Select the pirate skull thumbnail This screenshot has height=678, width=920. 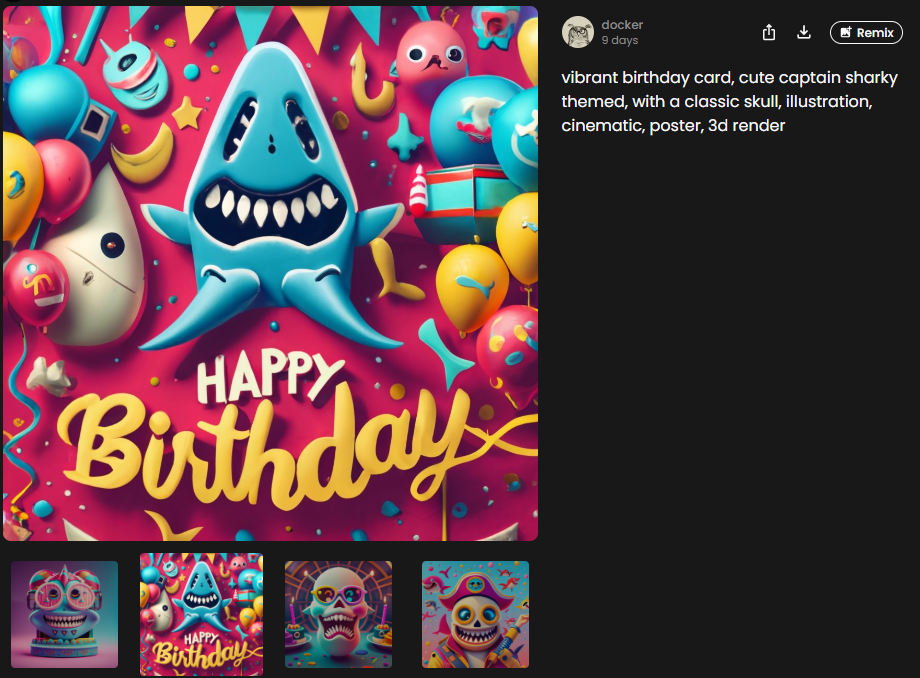coord(475,614)
